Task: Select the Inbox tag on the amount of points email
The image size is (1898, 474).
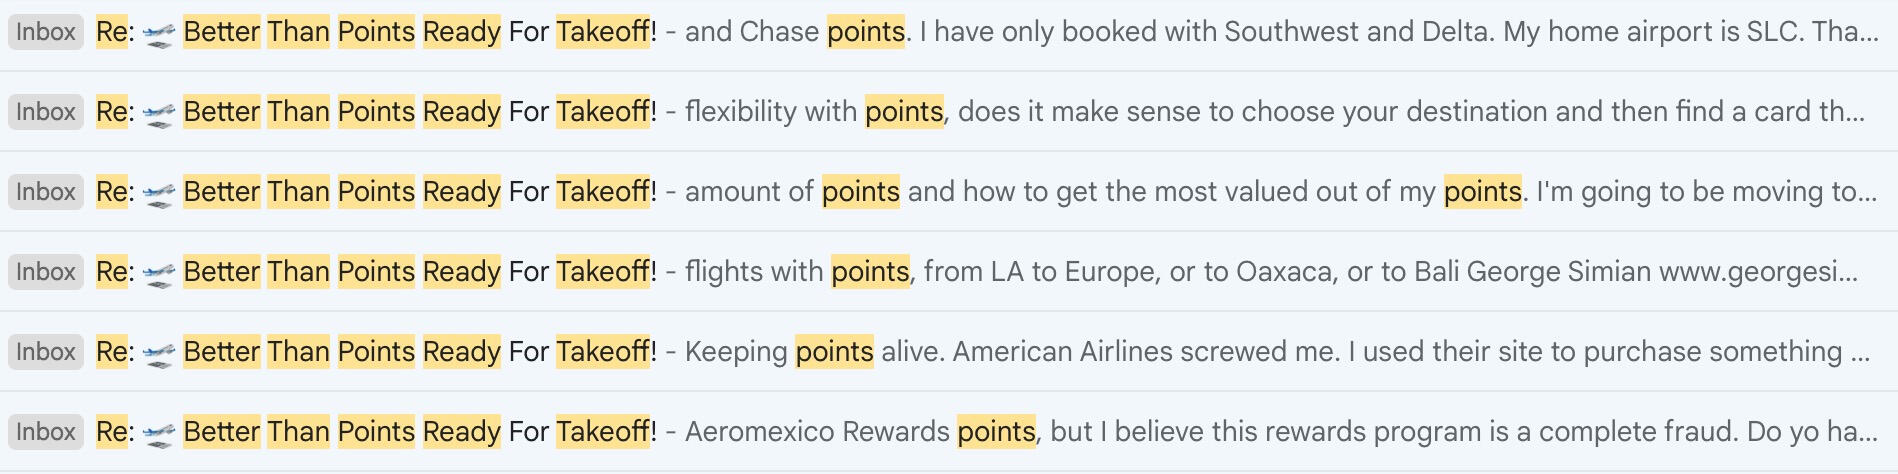Action: click(x=46, y=192)
